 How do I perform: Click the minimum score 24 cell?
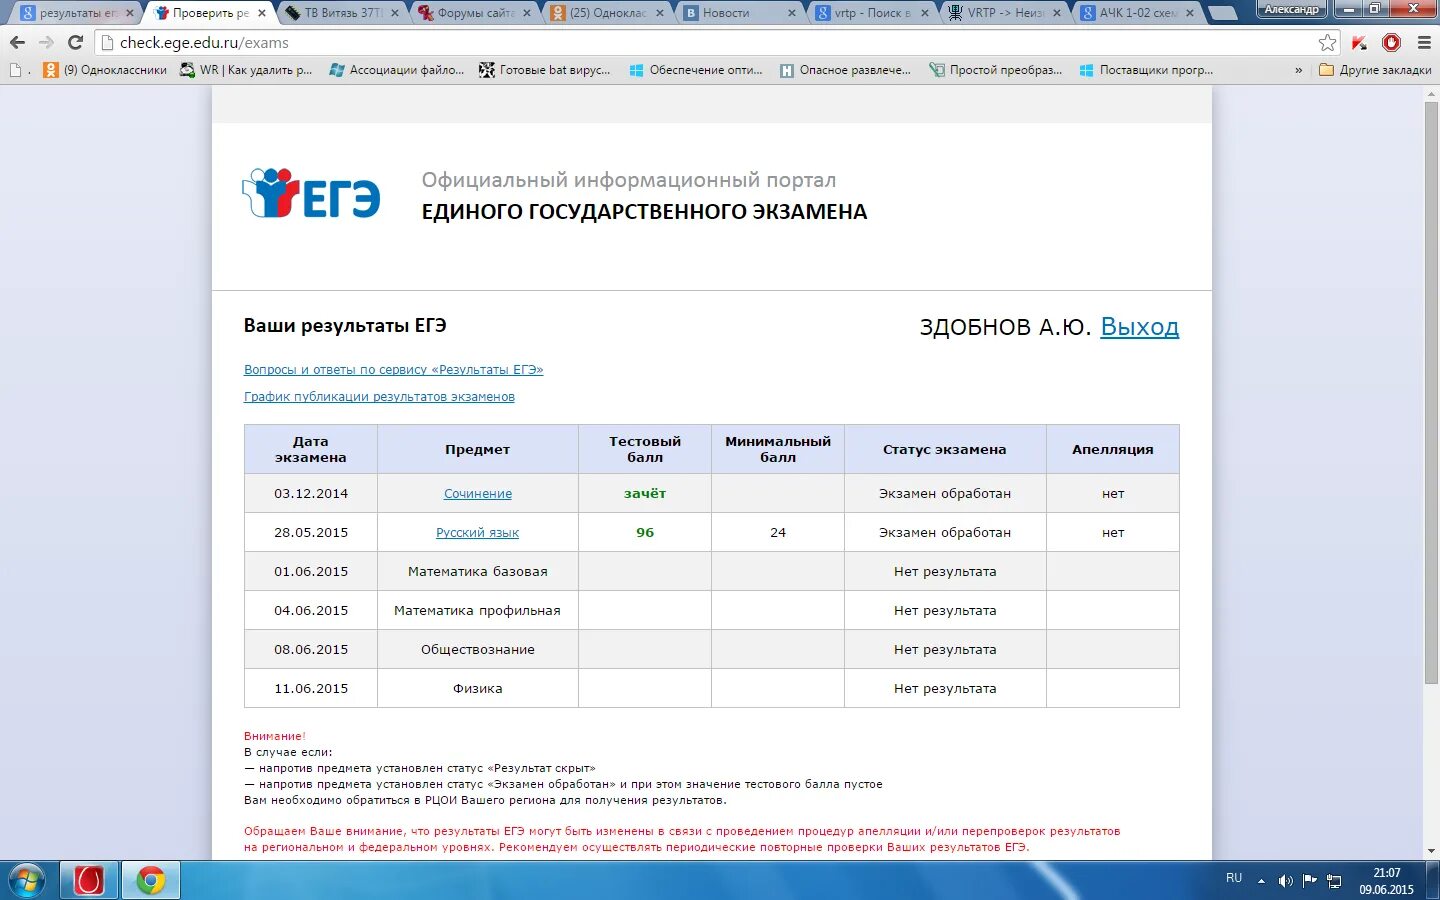778,532
